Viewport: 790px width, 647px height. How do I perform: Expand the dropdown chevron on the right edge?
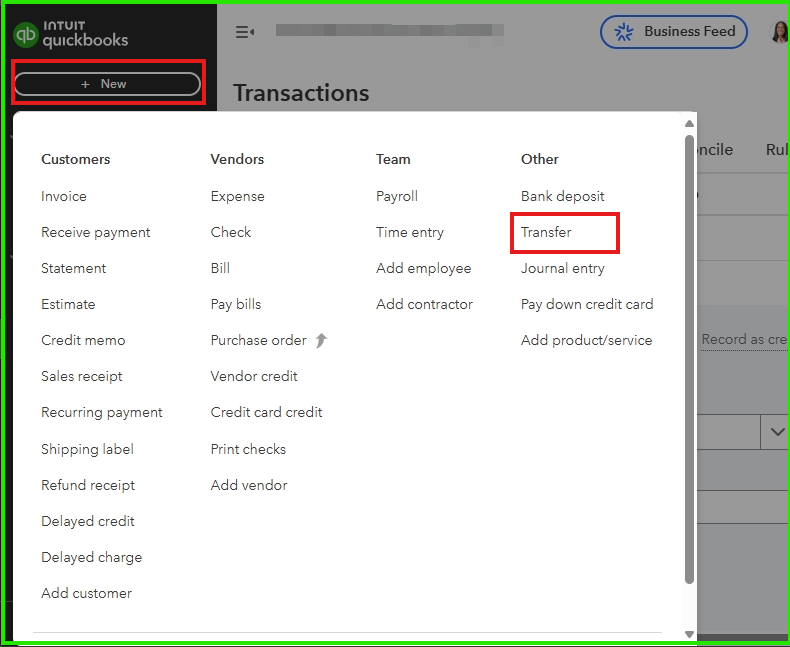click(777, 432)
